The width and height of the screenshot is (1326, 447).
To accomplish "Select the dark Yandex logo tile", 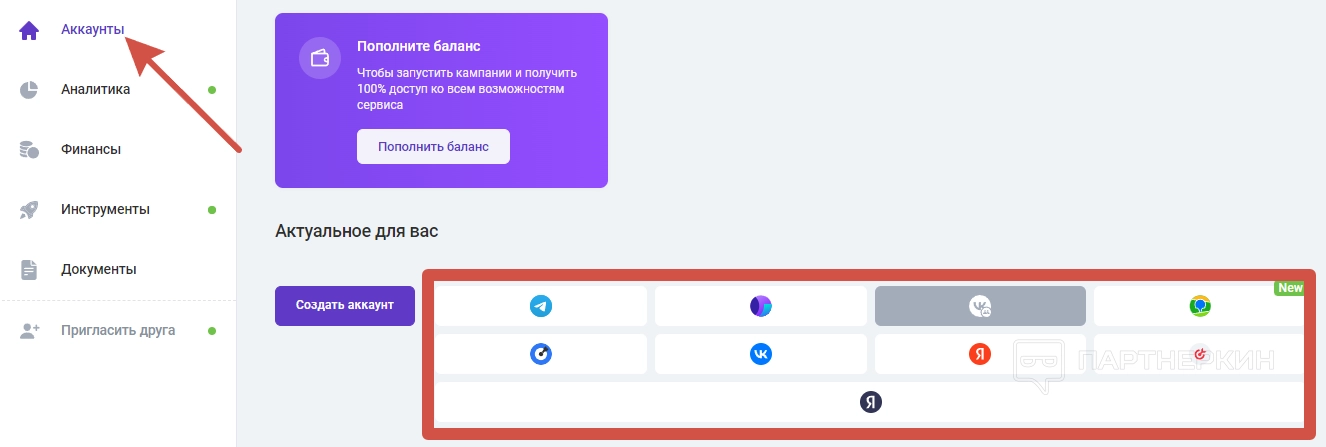I will point(871,402).
